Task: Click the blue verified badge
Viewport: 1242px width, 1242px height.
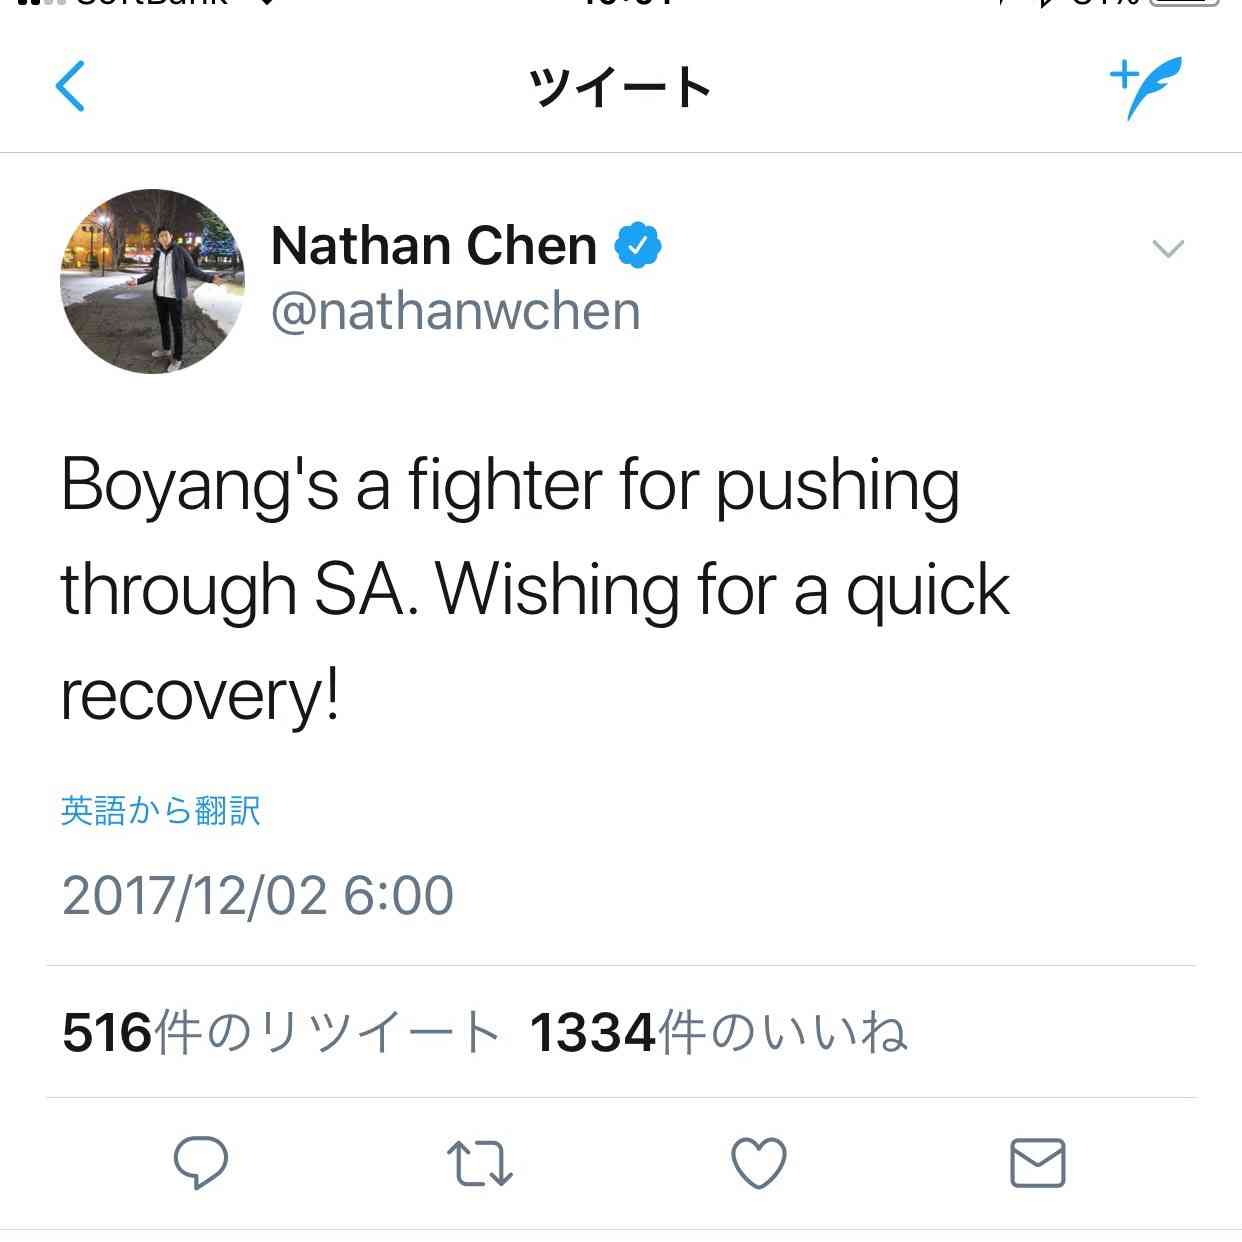Action: click(x=637, y=246)
